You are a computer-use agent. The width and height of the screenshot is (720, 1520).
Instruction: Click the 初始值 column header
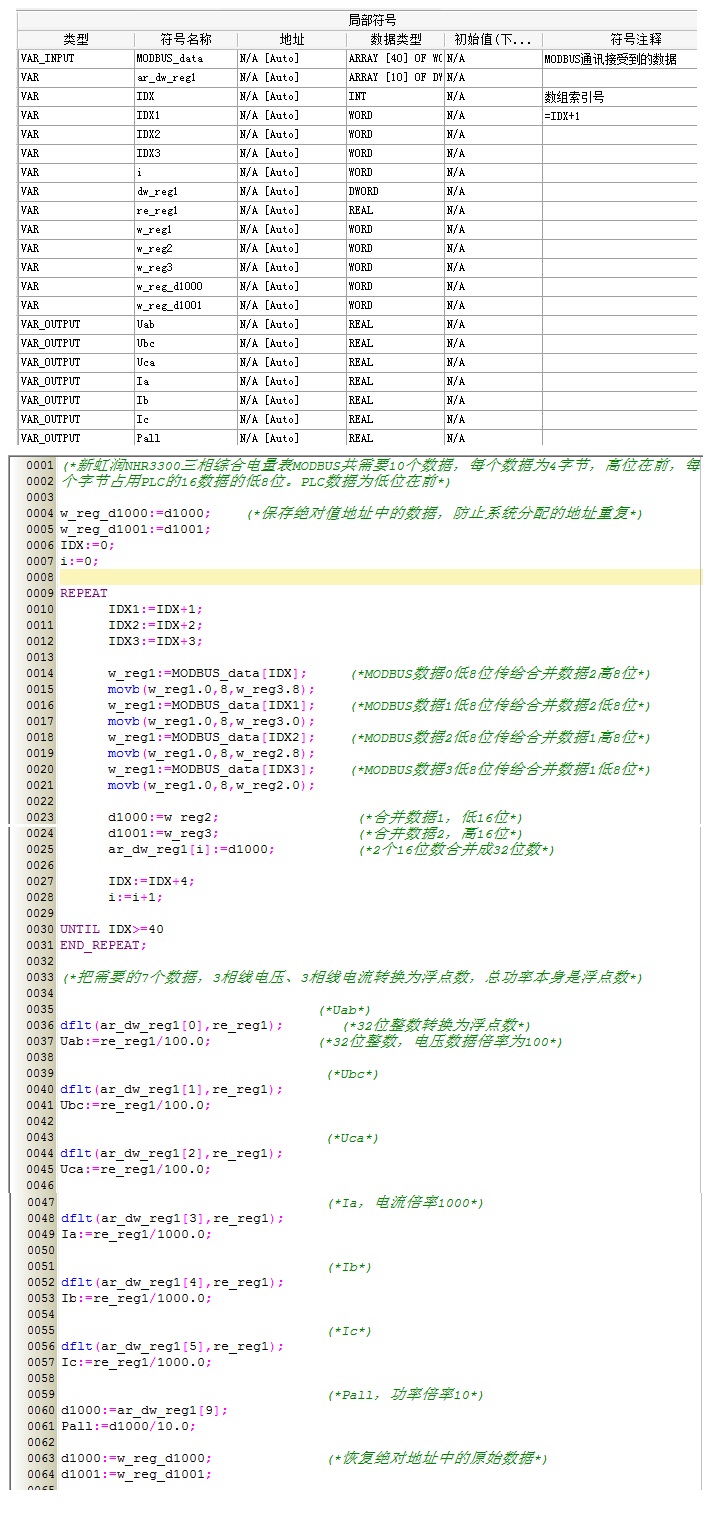[492, 39]
